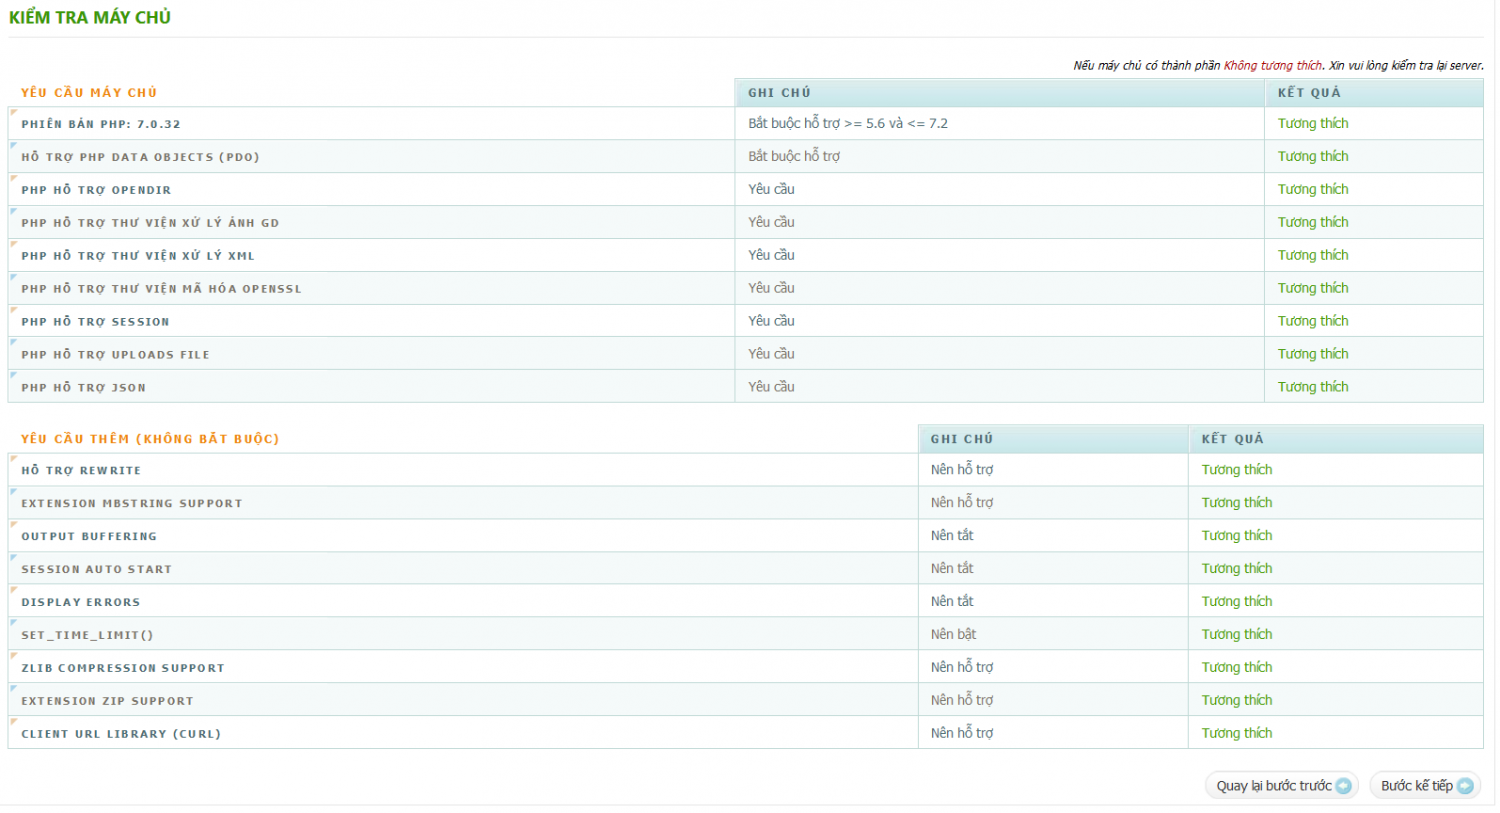Select 'Hỗ trợ PHP Data Objects (PDO)' row label
Image resolution: width=1500 pixels, height=813 pixels.
140,157
